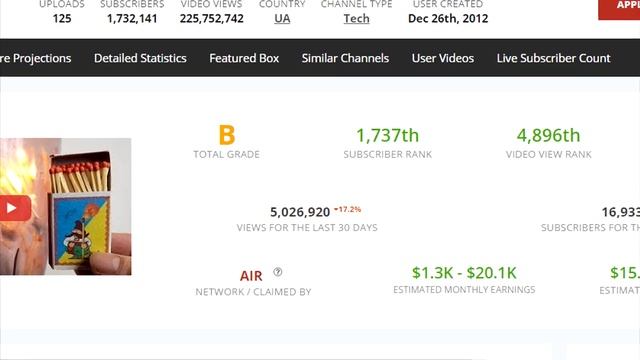640x360 pixels.
Task: Click the AIR network link
Action: click(251, 276)
